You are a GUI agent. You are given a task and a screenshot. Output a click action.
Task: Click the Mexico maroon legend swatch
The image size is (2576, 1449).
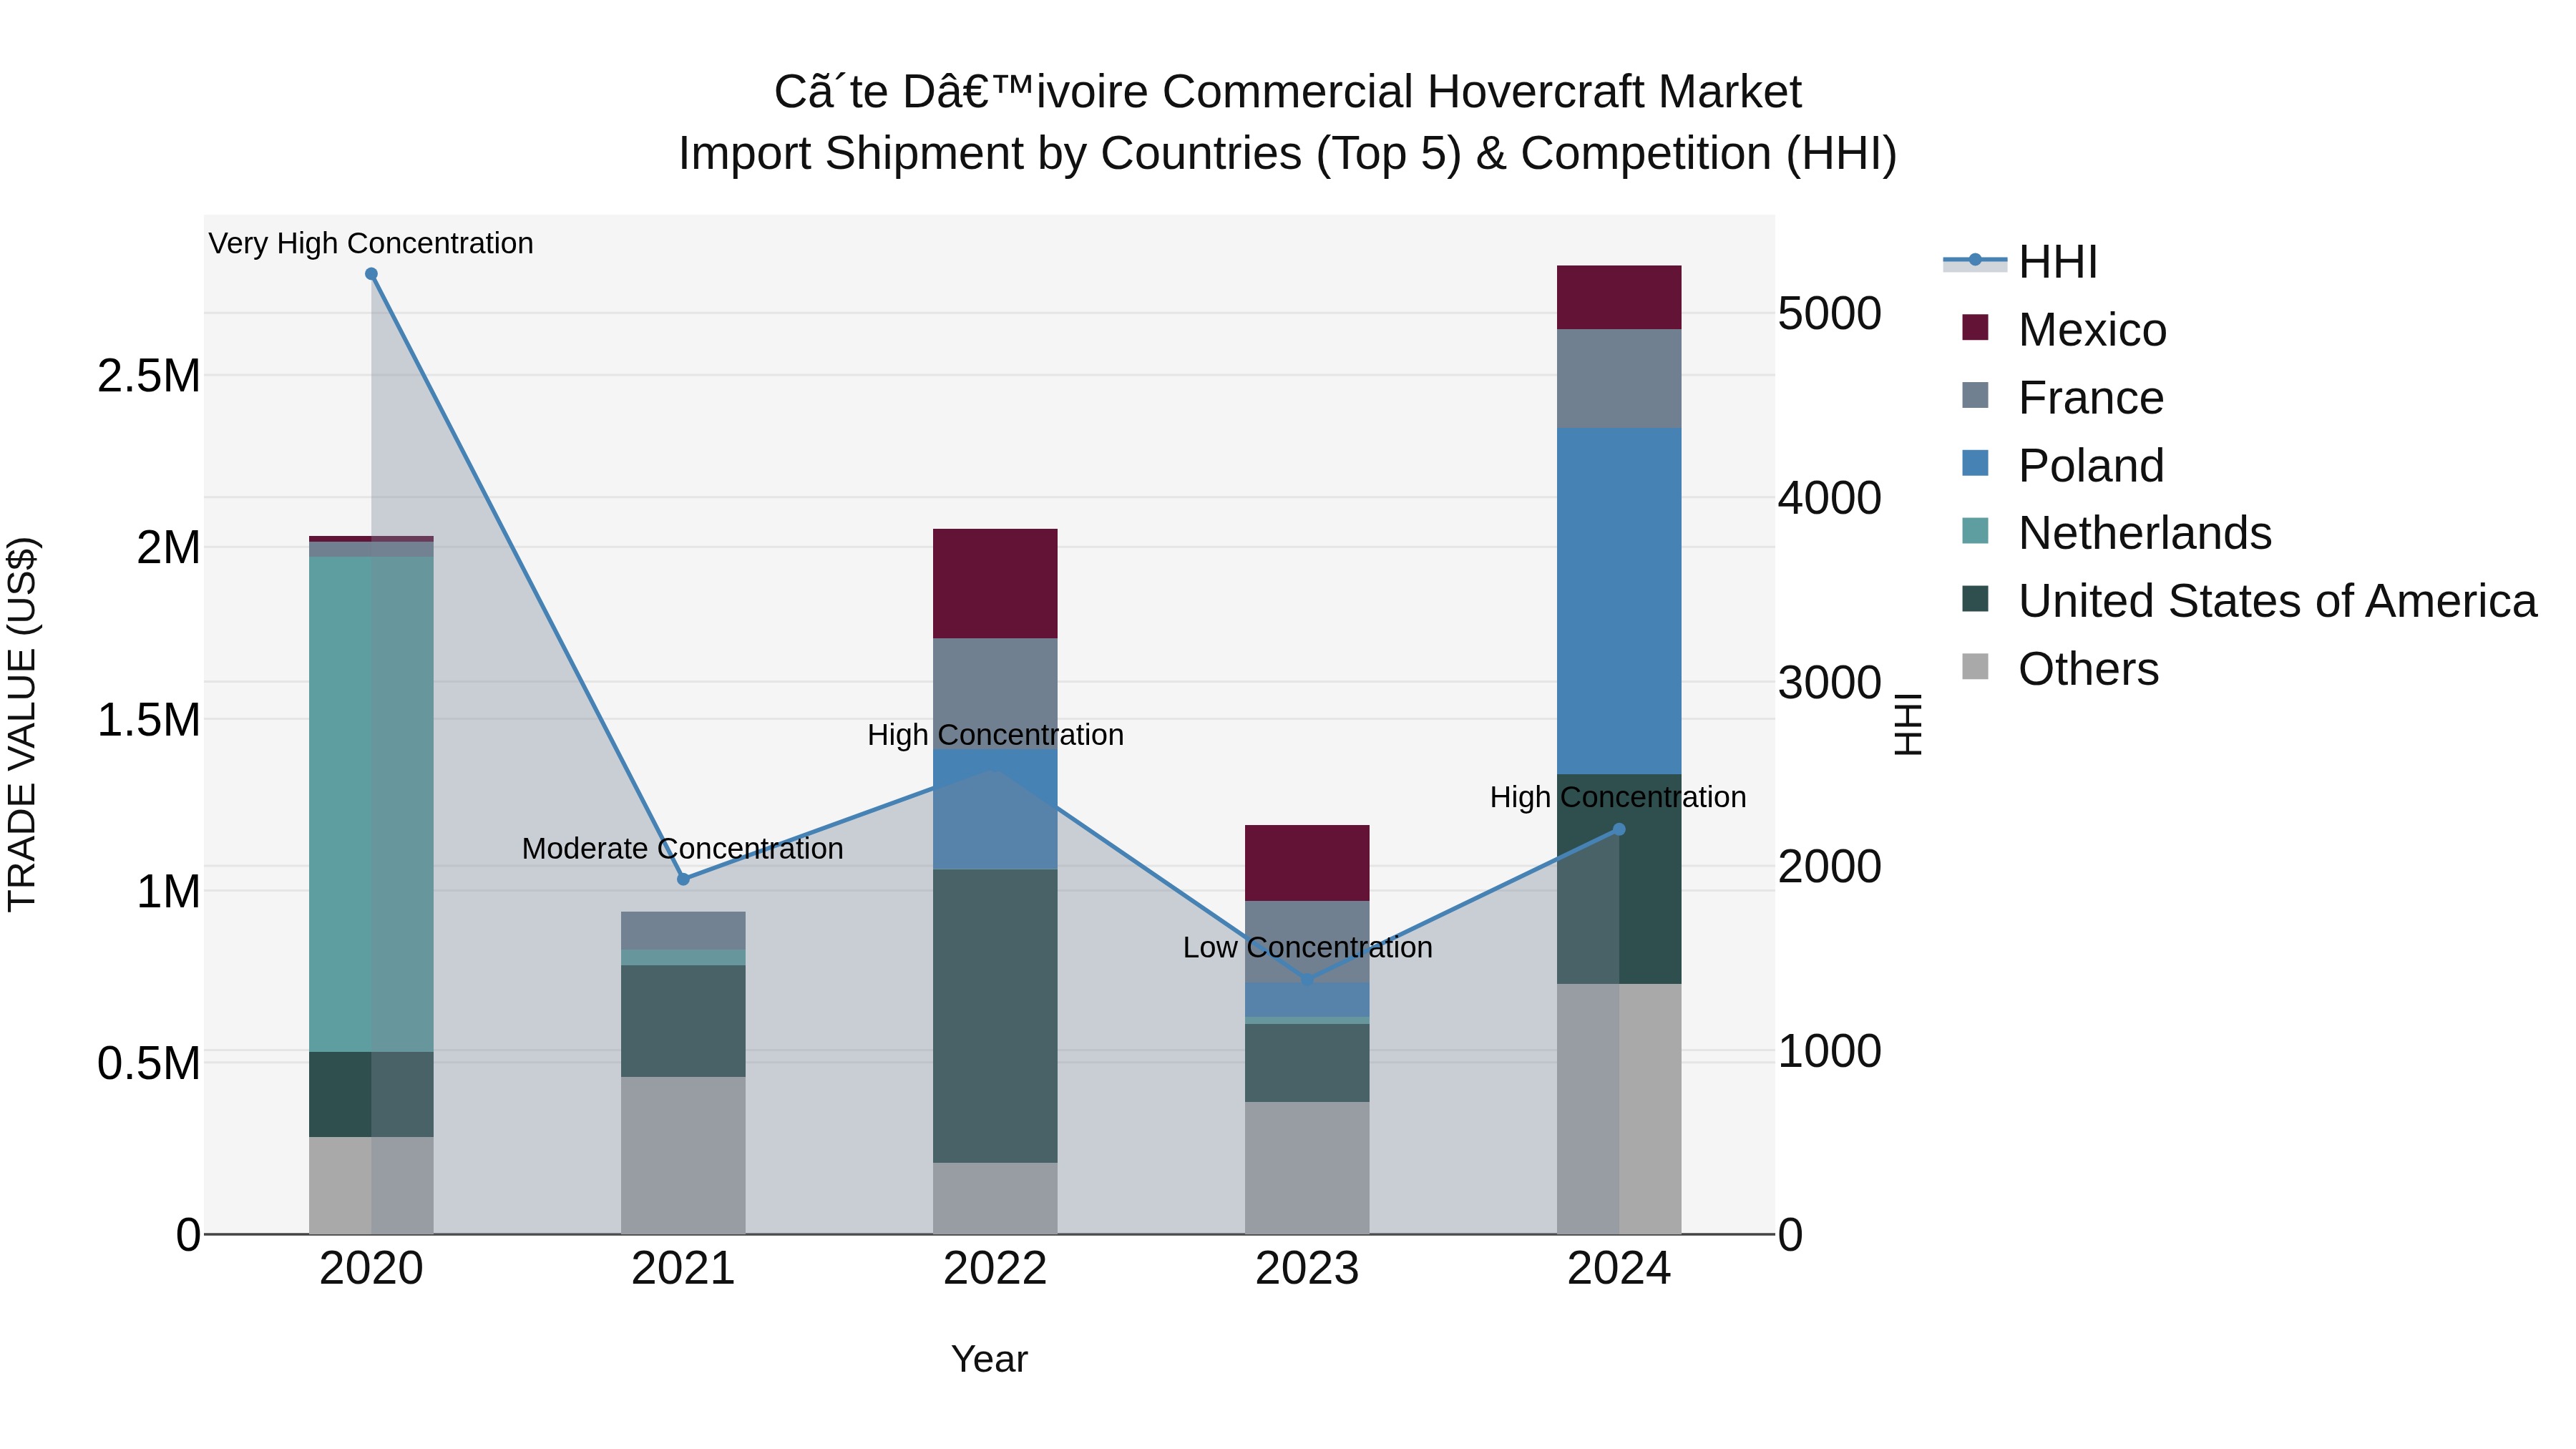click(1975, 327)
